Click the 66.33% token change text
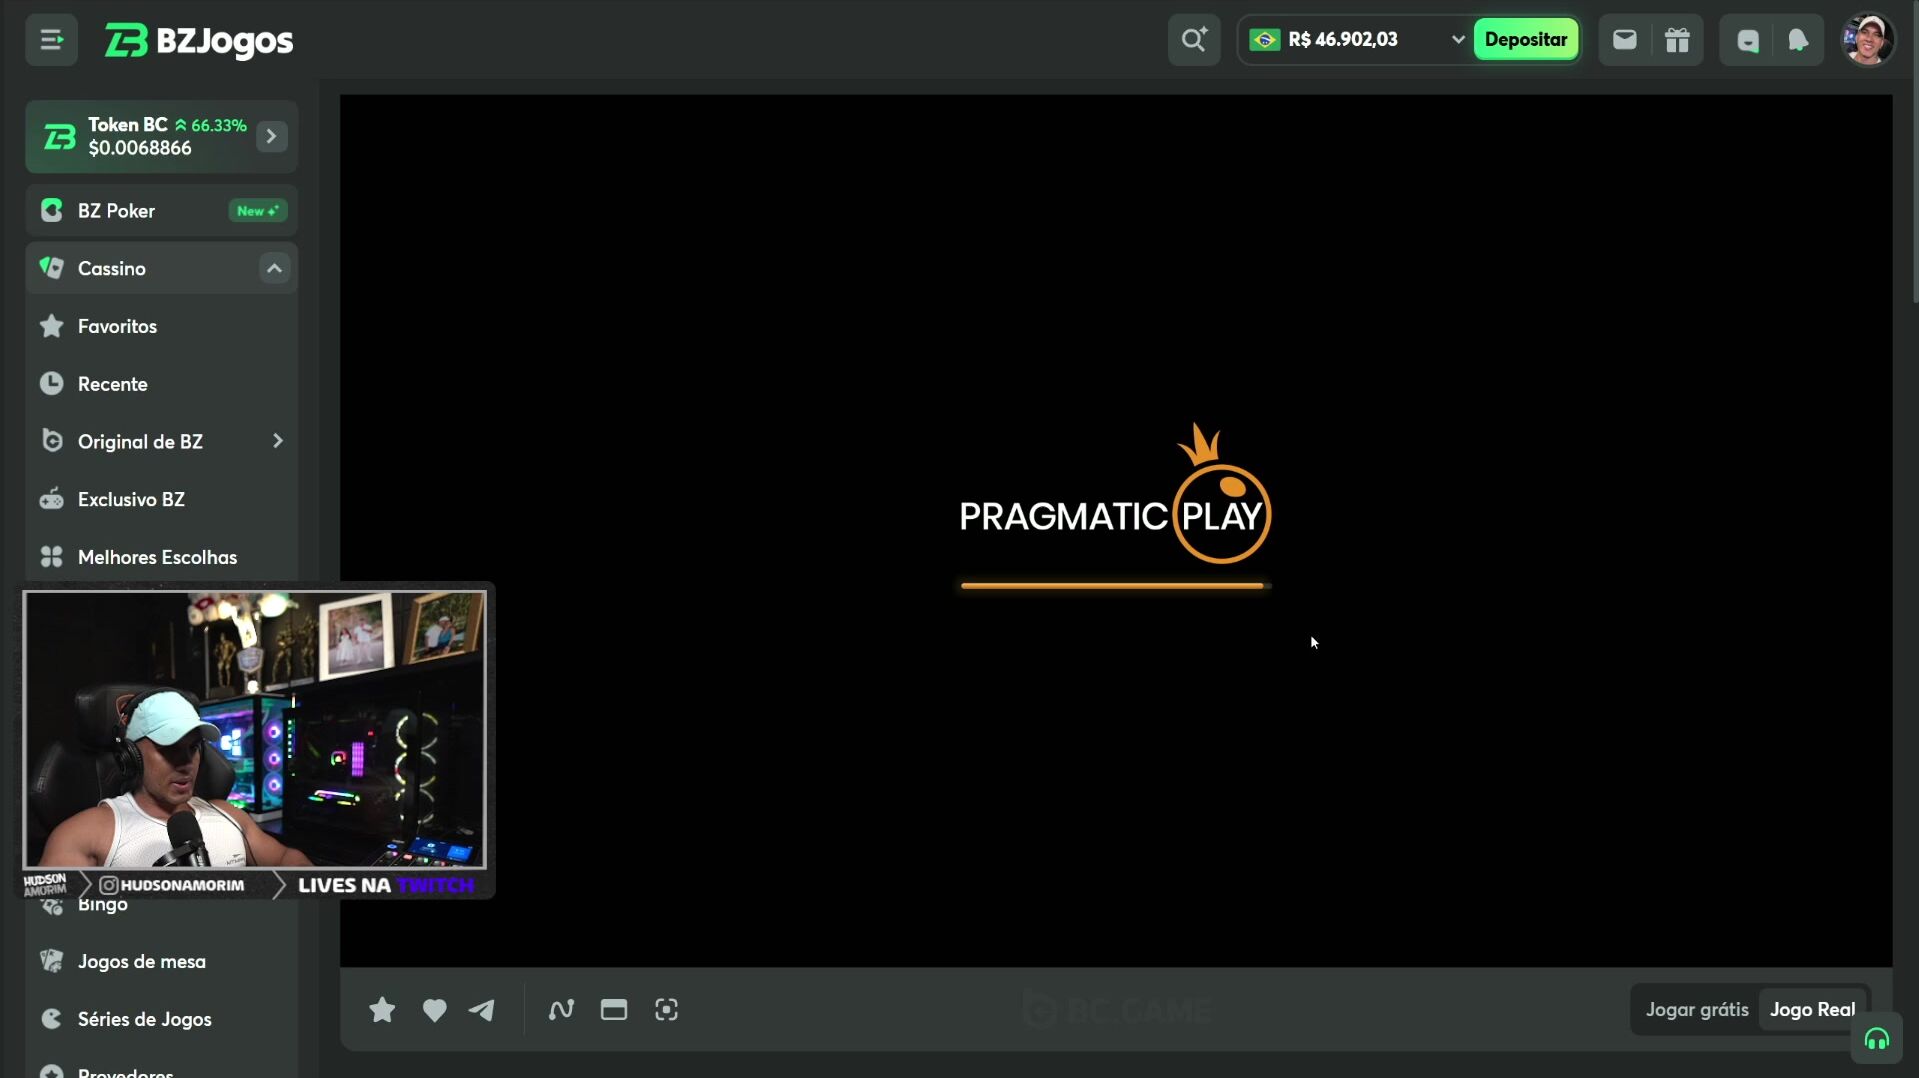 click(218, 125)
